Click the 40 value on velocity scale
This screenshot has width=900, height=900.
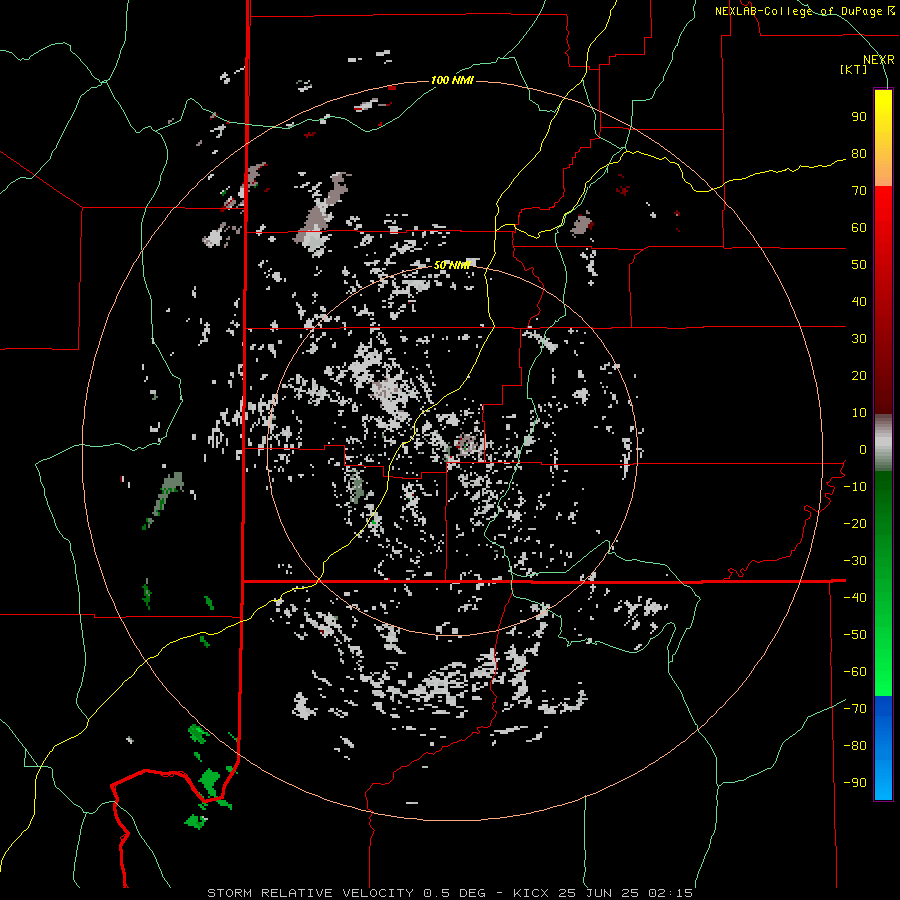(x=859, y=302)
